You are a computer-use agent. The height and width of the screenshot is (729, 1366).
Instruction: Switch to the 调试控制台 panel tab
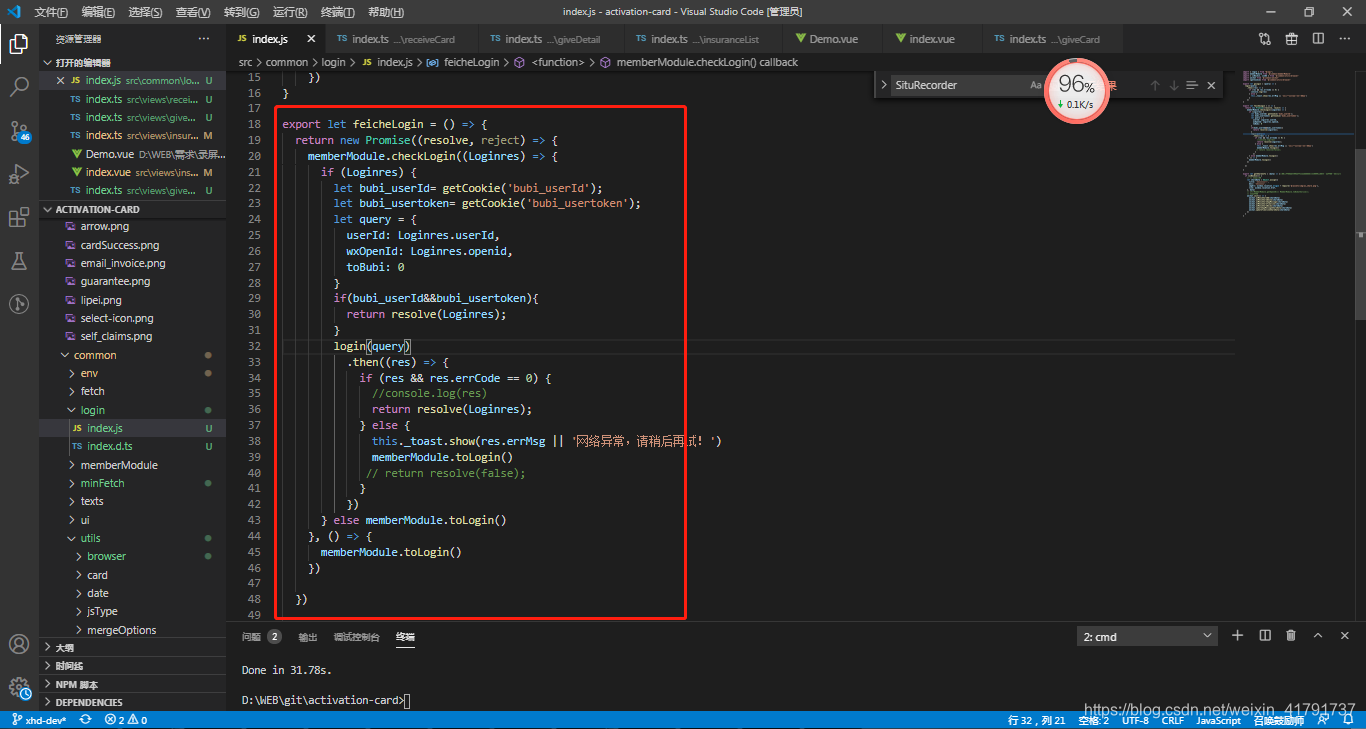pos(356,637)
